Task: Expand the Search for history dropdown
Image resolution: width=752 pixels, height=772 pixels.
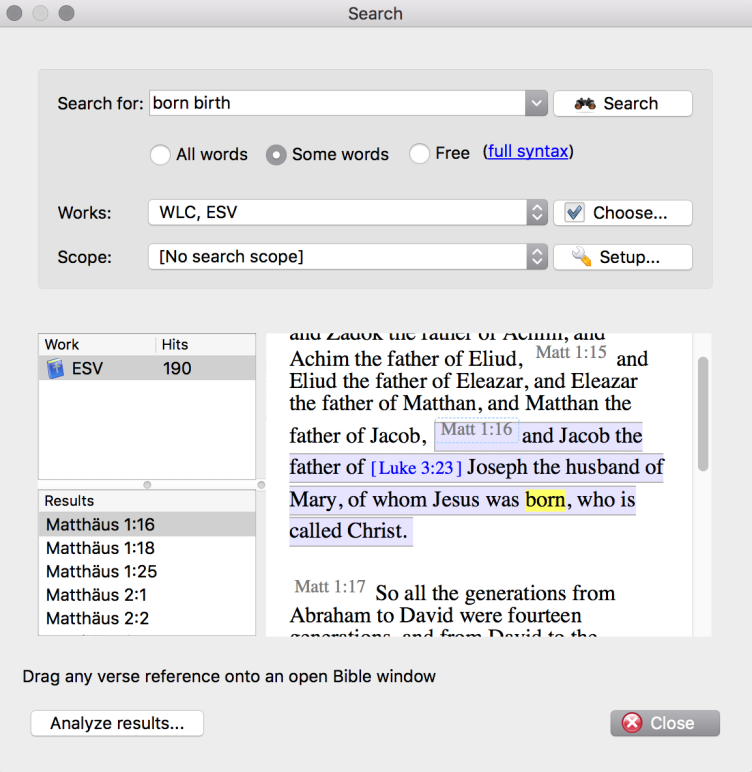Action: (x=537, y=104)
